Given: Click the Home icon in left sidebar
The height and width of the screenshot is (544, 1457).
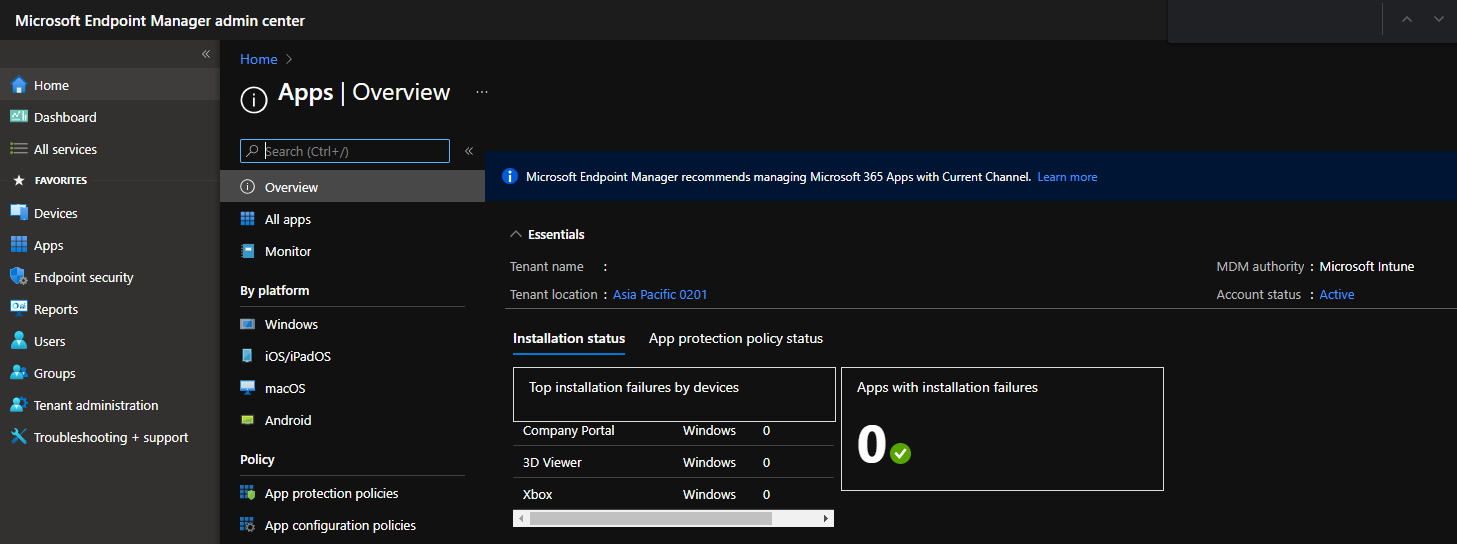Looking at the screenshot, I should click(18, 85).
